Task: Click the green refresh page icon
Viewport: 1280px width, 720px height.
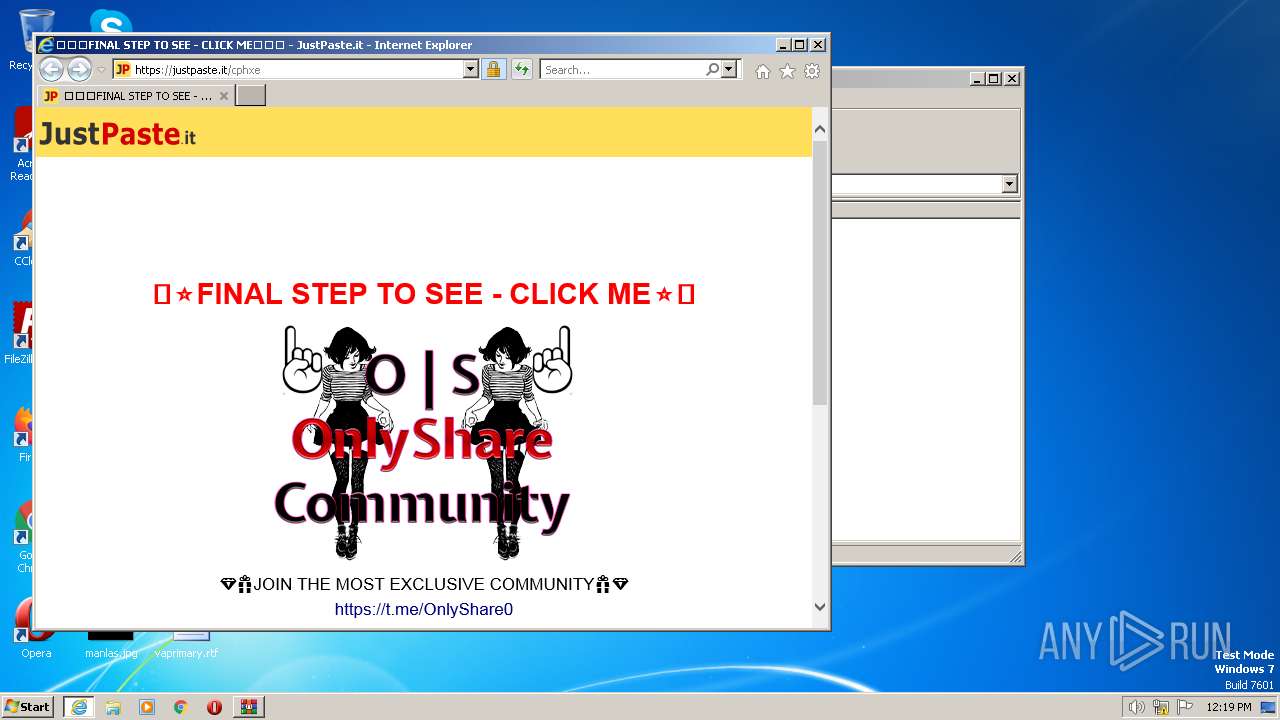Action: (521, 69)
